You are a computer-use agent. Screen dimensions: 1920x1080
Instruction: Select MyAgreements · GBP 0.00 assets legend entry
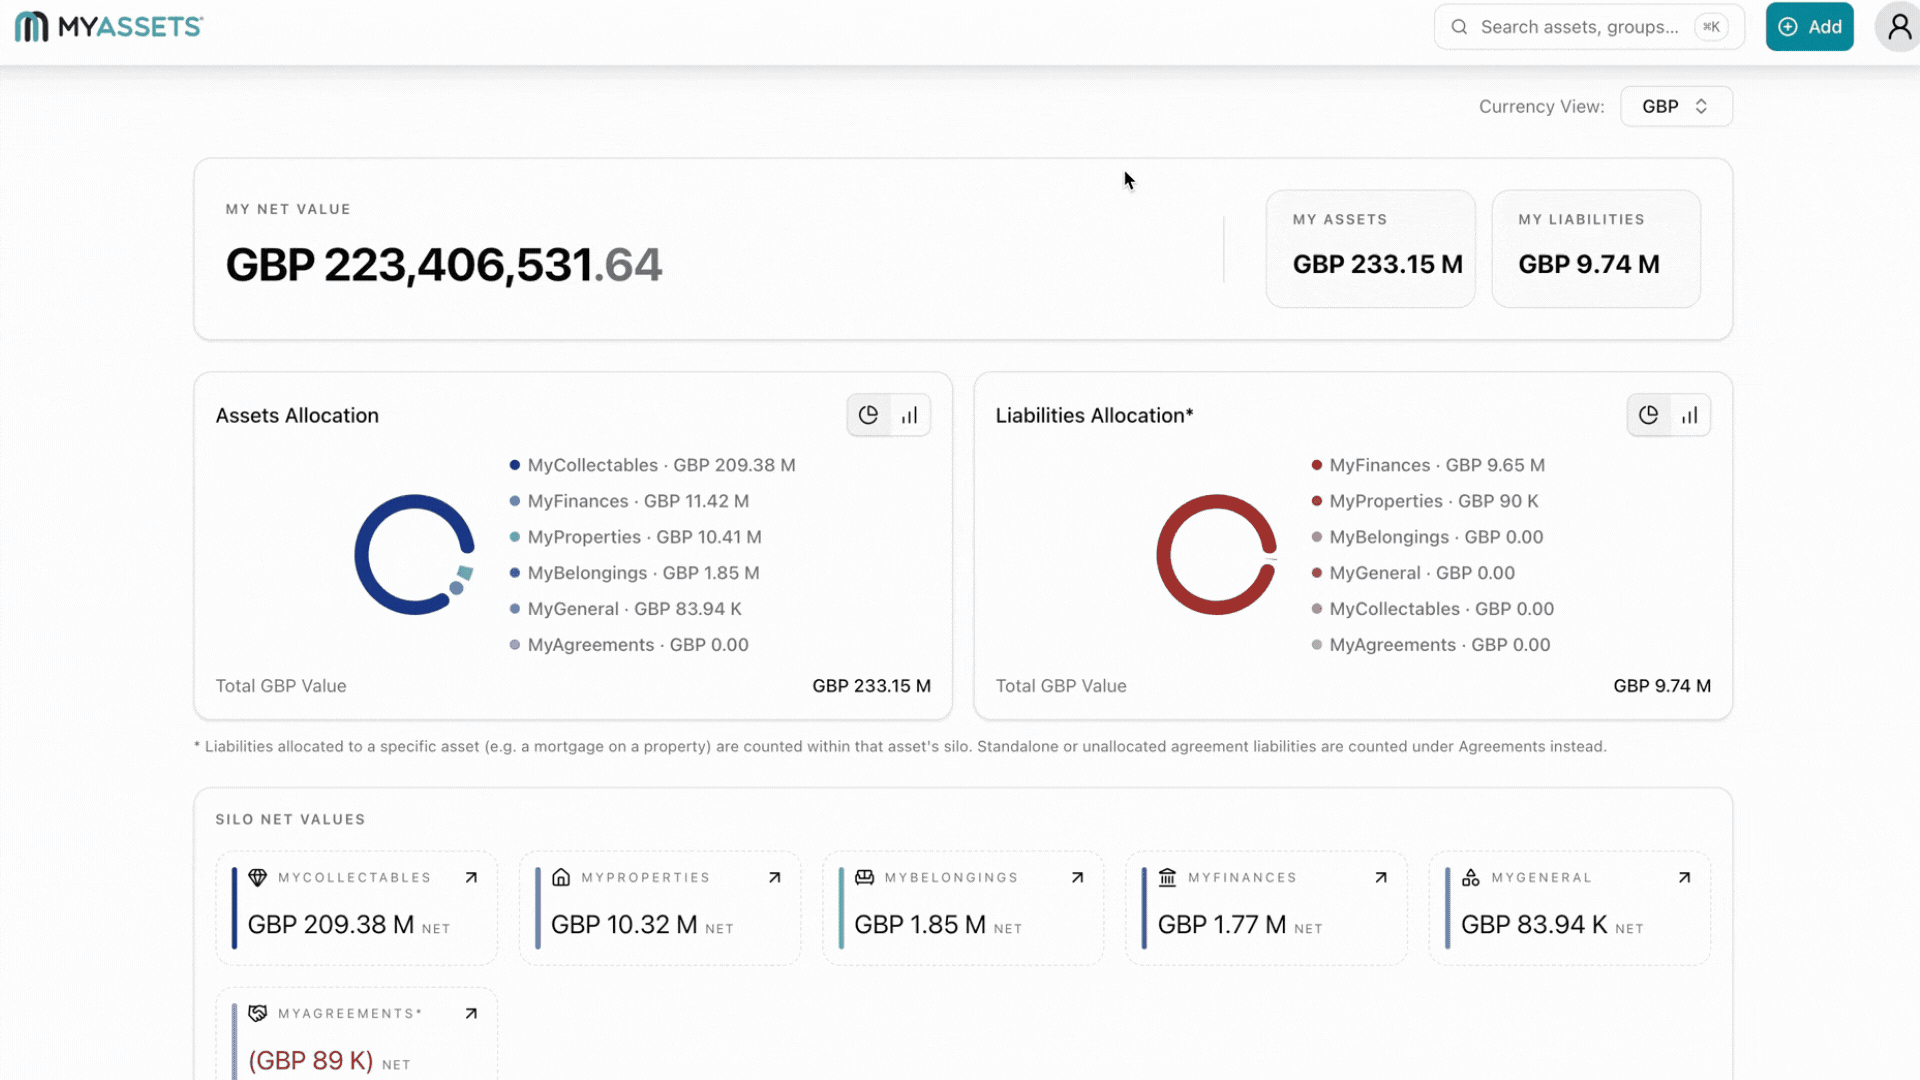pos(629,645)
